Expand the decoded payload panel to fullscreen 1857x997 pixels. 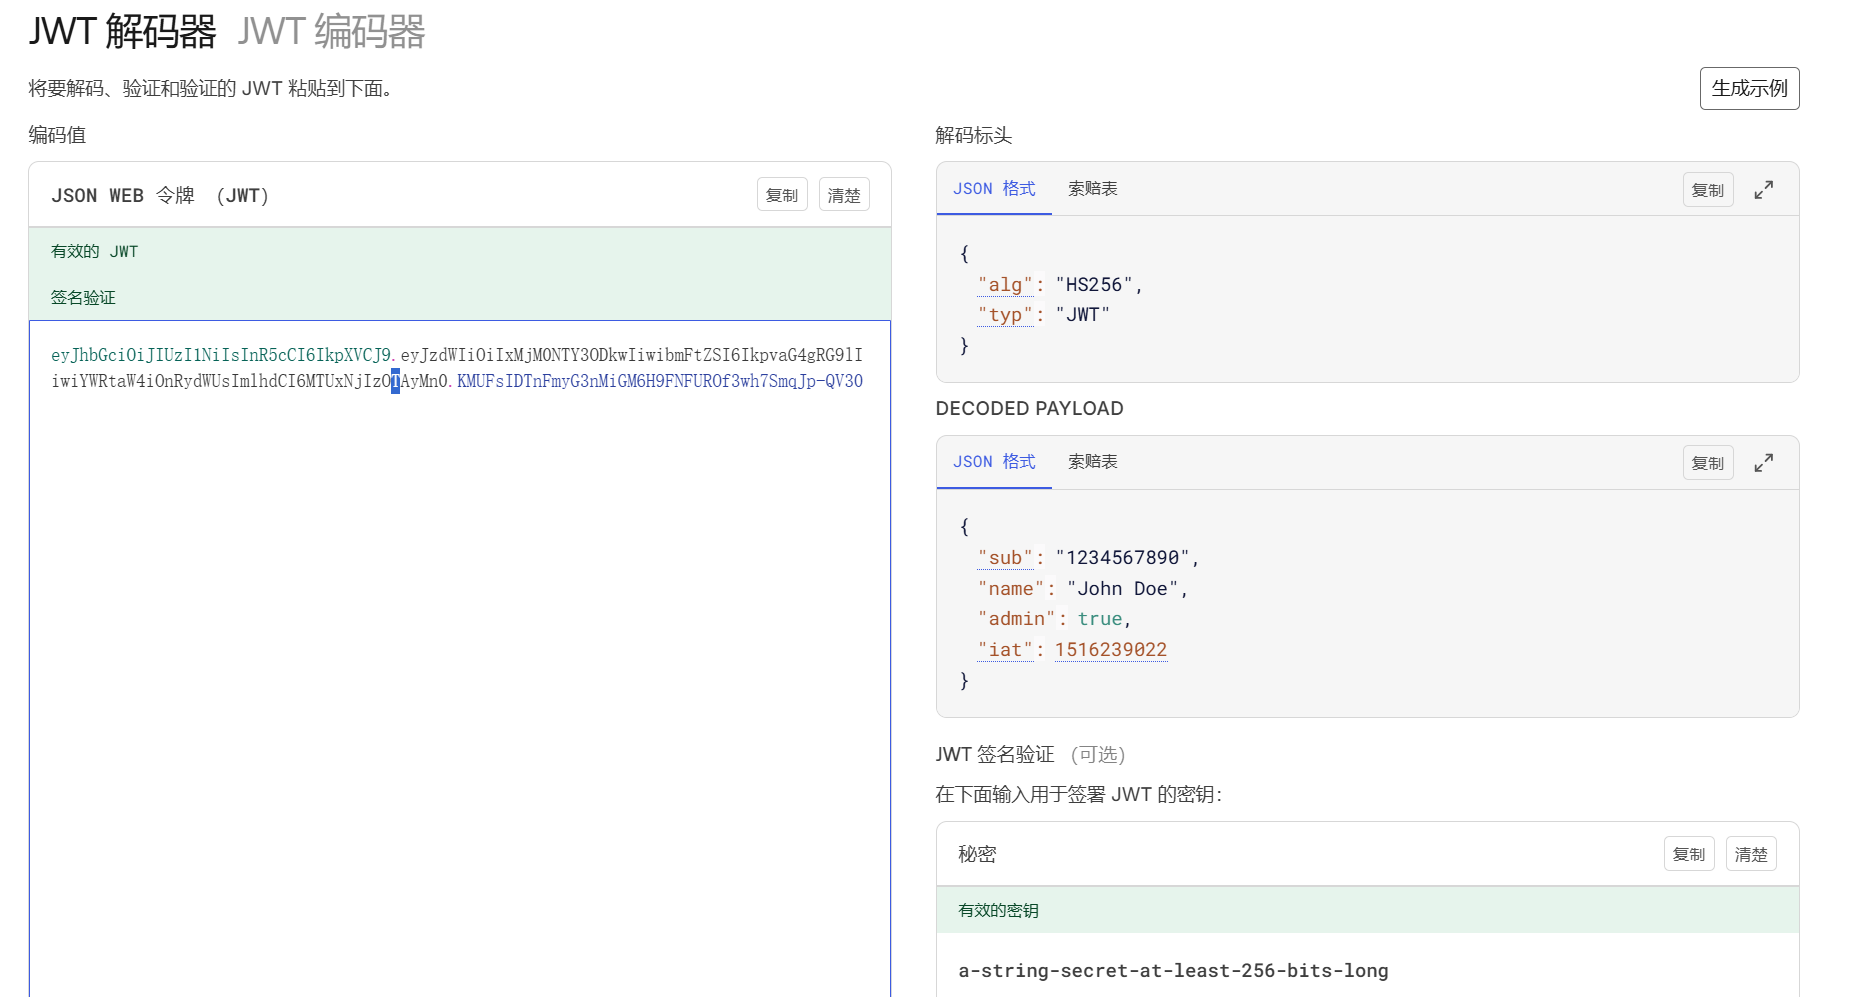pyautogui.click(x=1763, y=463)
